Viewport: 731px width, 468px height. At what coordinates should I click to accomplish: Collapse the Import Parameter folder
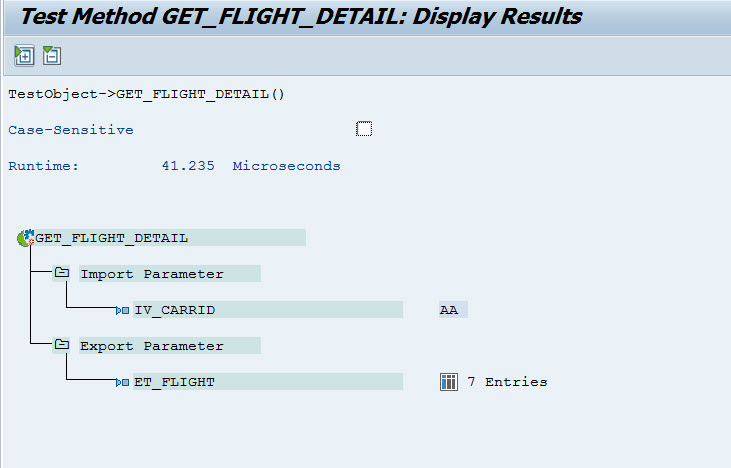62,274
